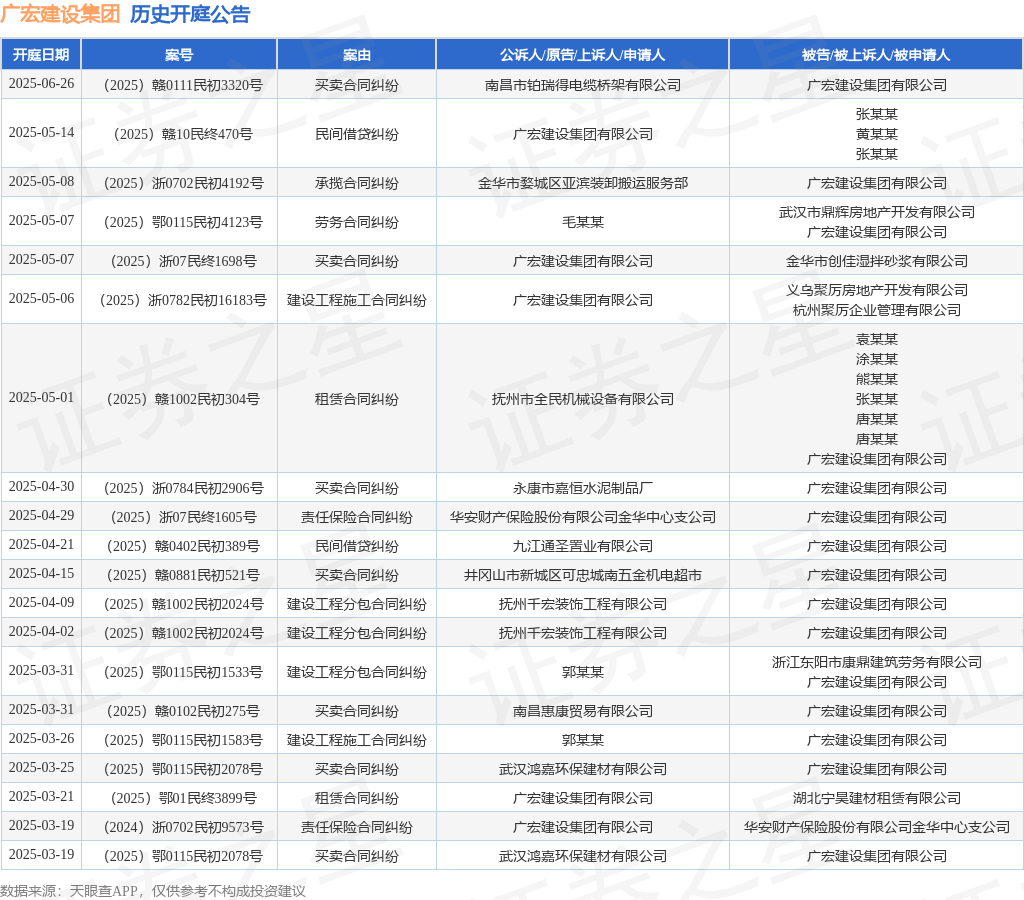This screenshot has height=900, width=1024.
Task: Click the date cell 2025-04-30
Action: (x=41, y=487)
